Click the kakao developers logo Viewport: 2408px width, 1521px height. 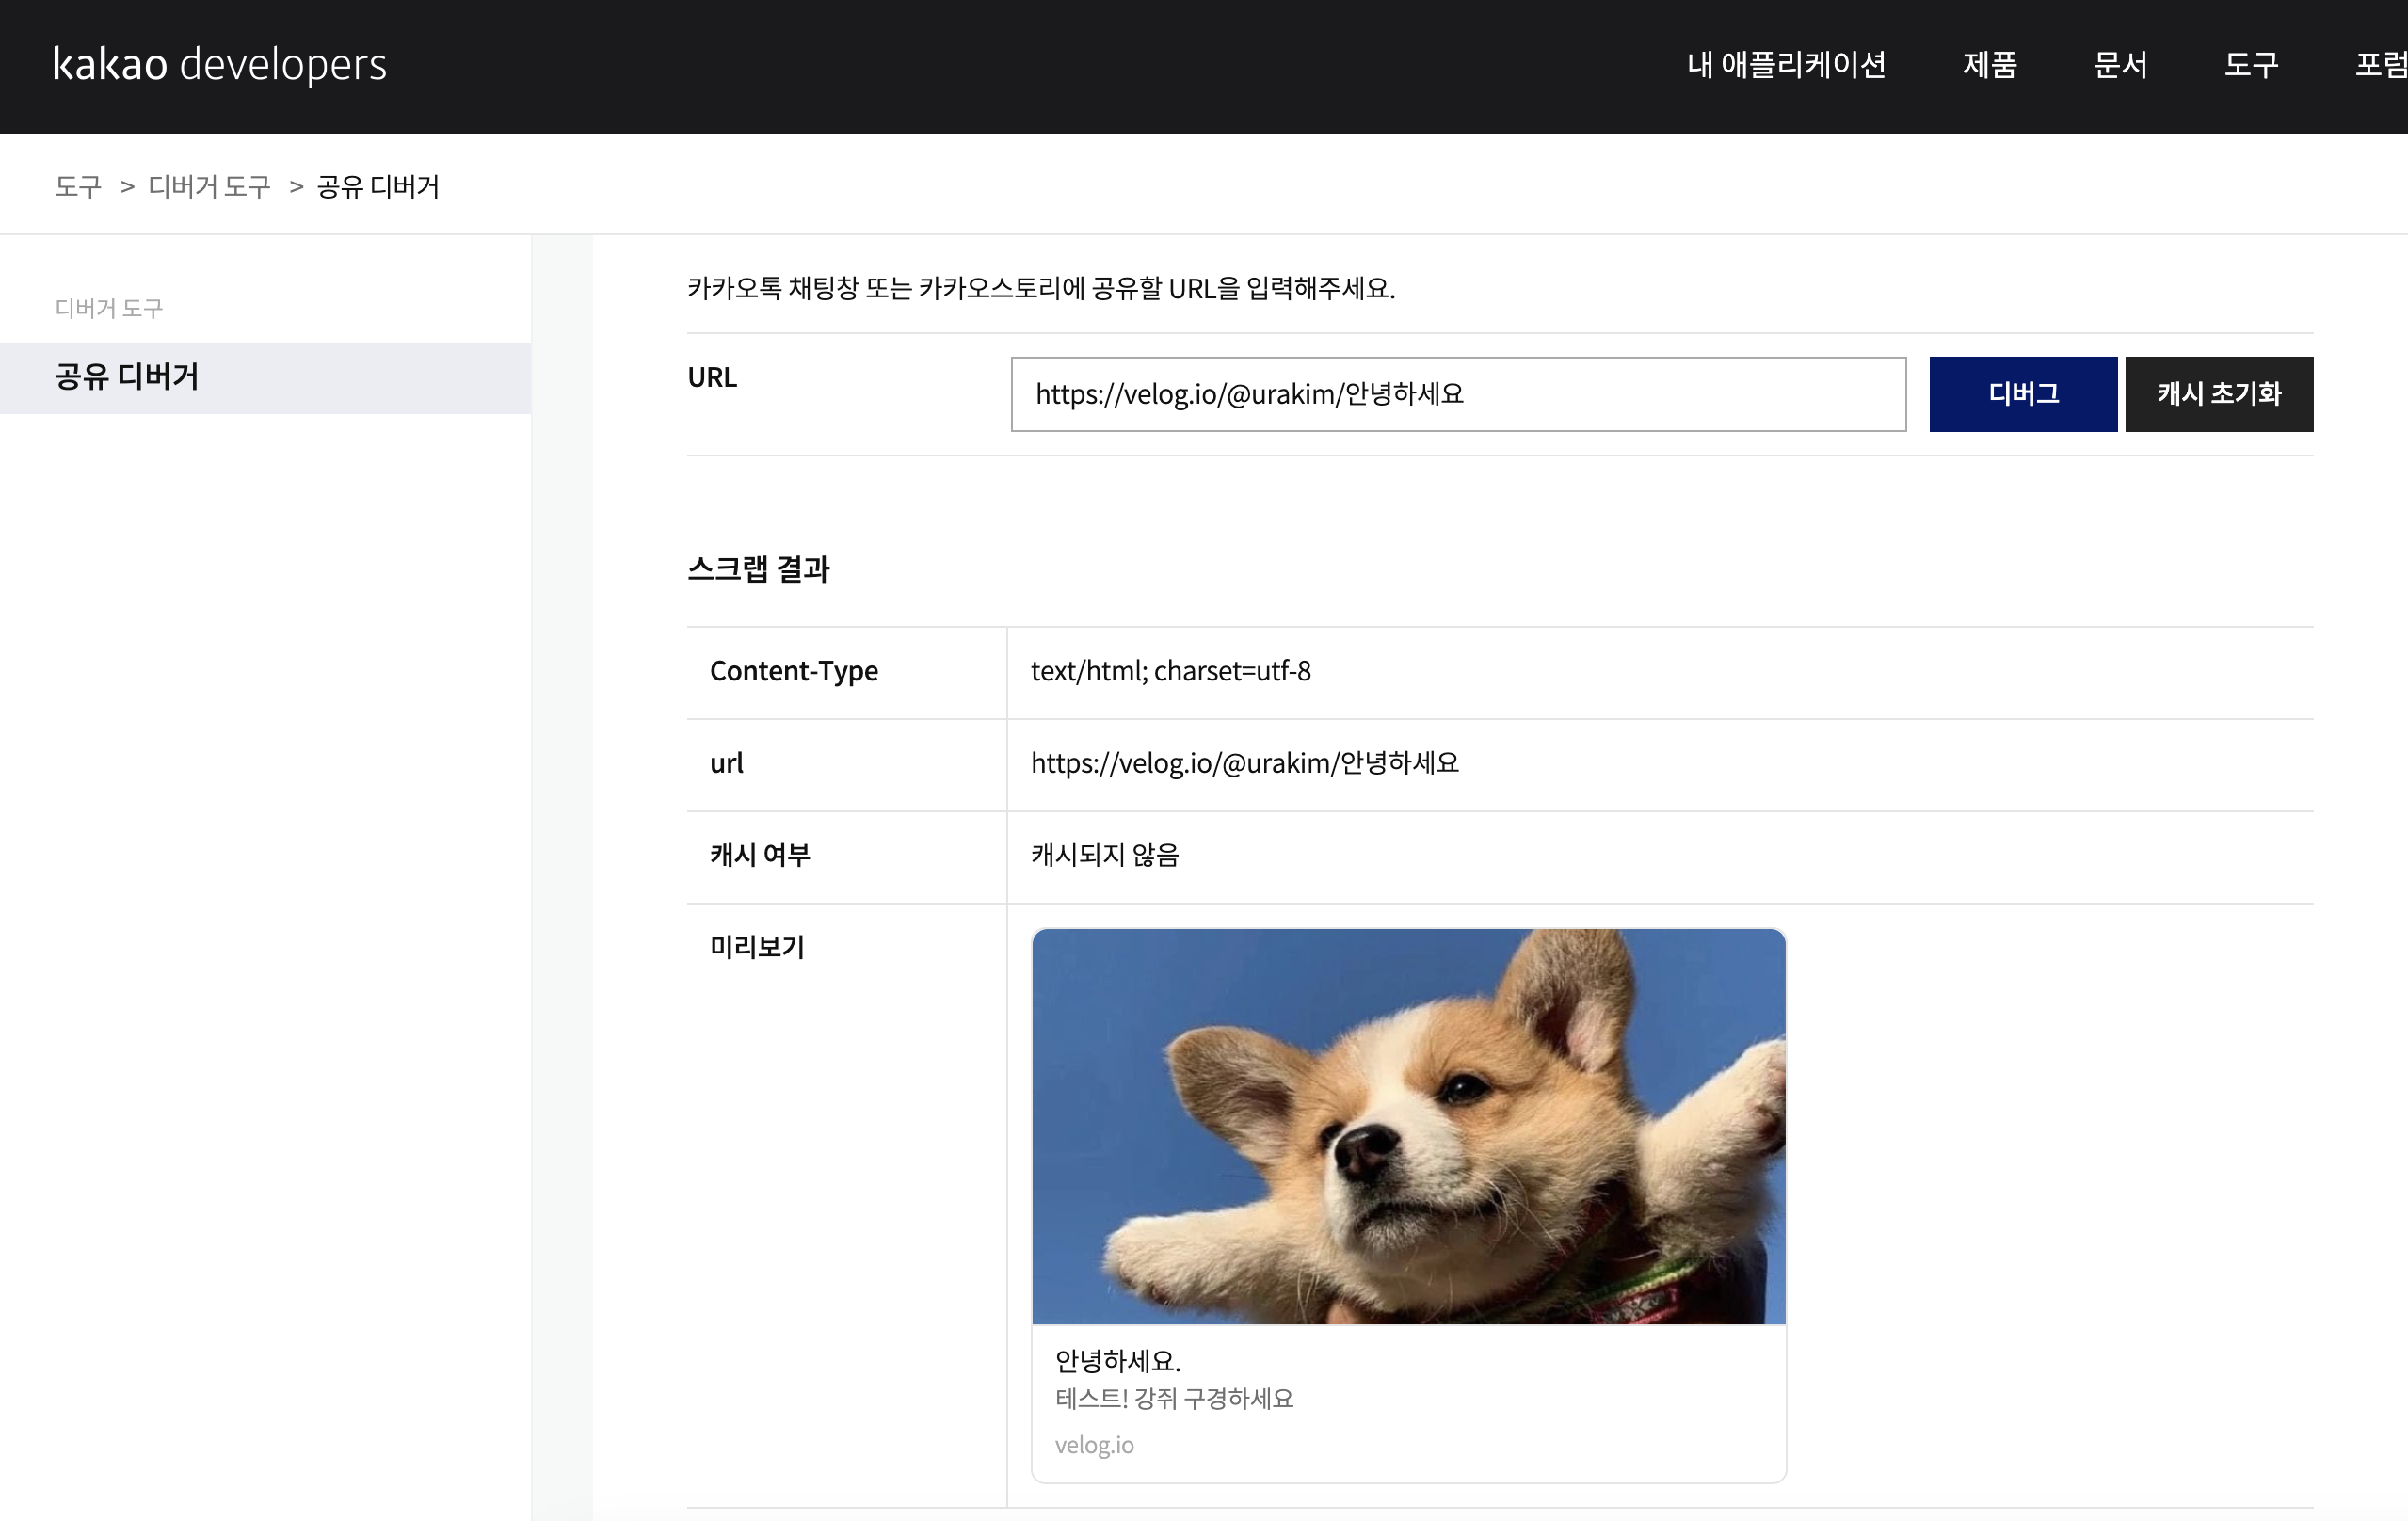click(x=219, y=65)
